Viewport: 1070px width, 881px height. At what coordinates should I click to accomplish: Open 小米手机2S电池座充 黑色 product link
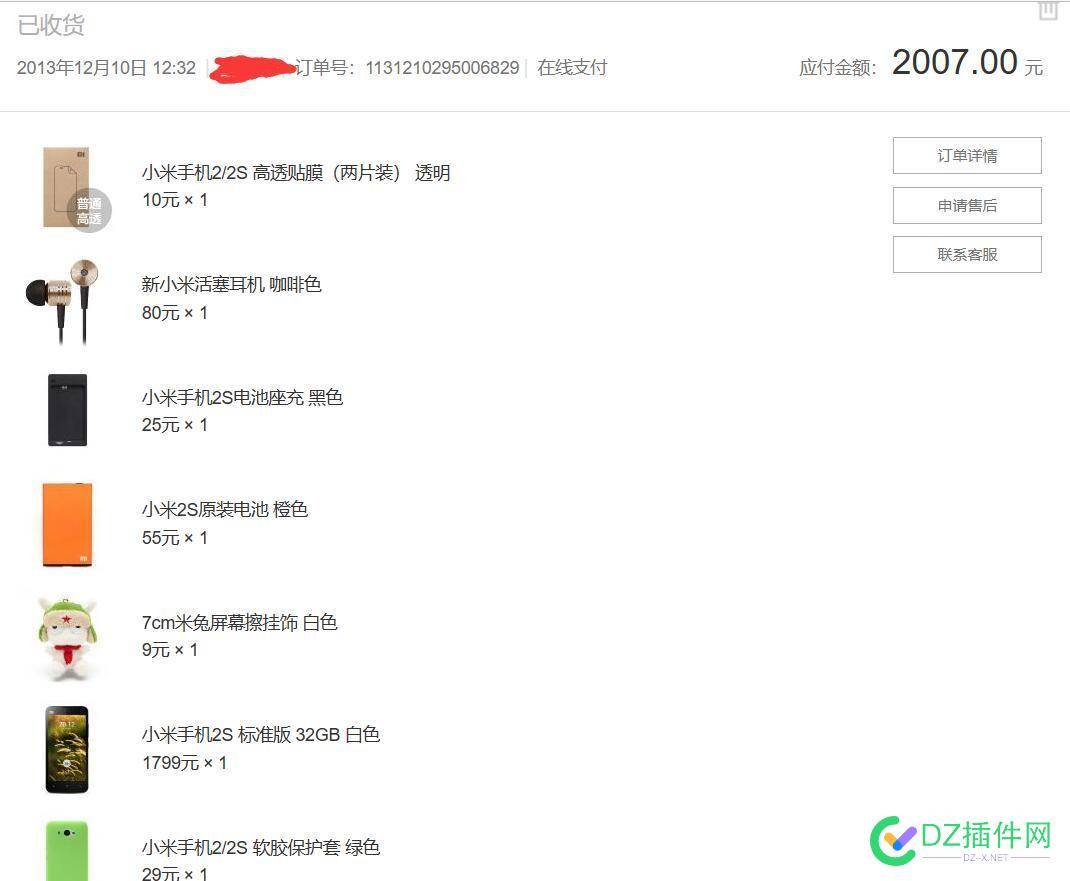[x=242, y=397]
